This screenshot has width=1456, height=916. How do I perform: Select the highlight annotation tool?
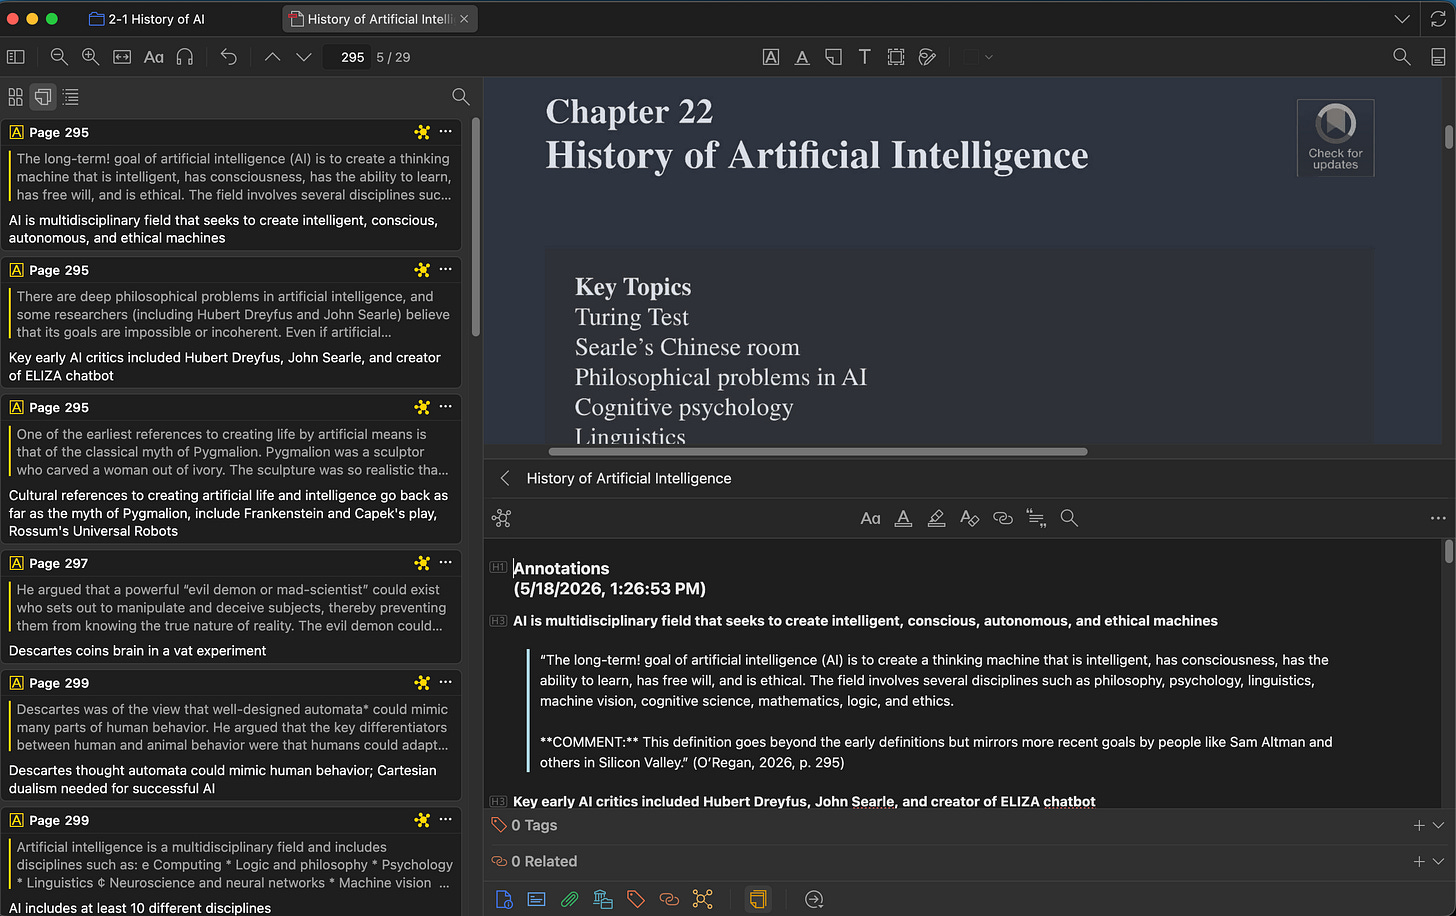pyautogui.click(x=771, y=57)
